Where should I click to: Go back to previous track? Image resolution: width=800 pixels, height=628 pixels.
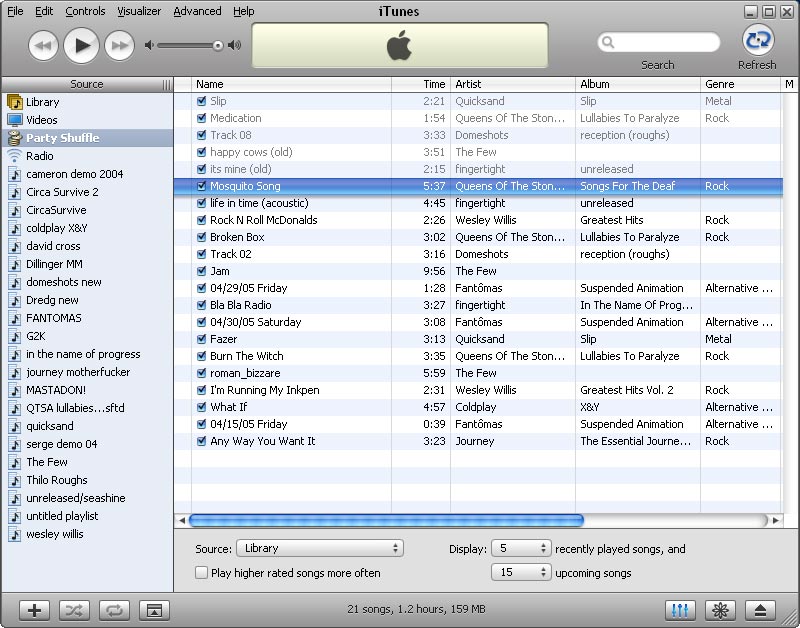click(x=43, y=45)
